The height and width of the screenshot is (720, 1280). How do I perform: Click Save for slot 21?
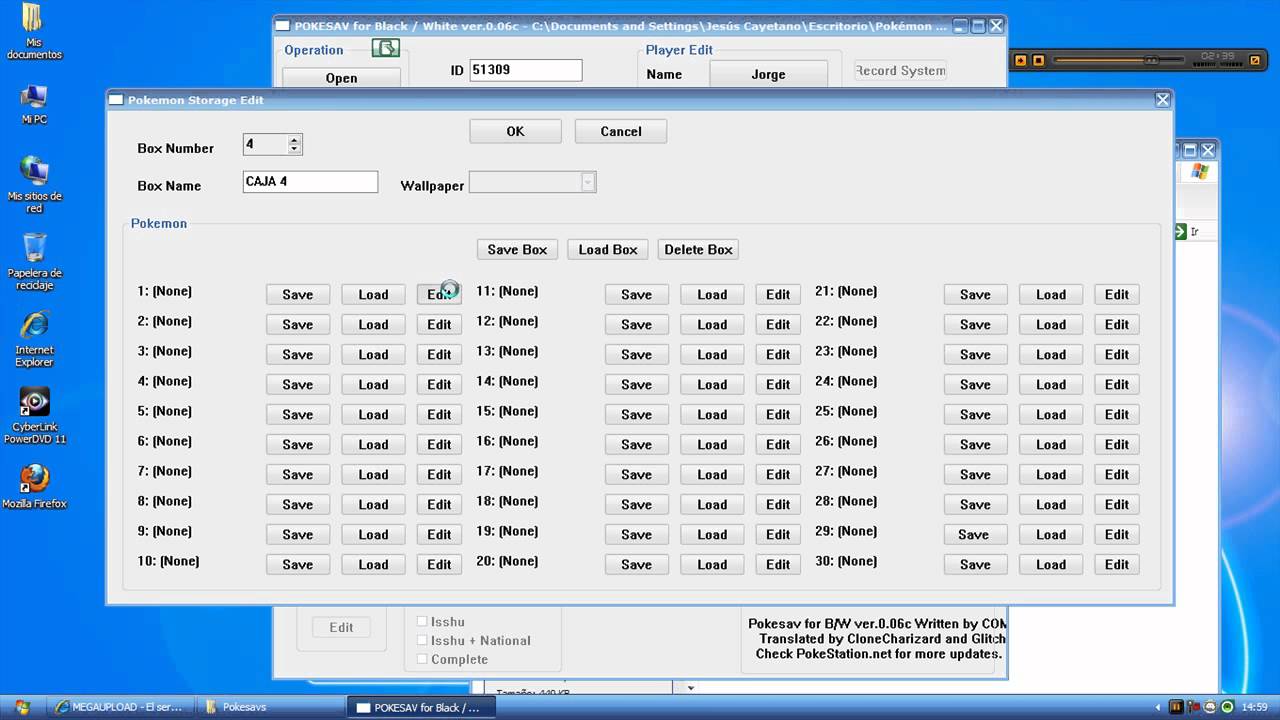976,294
